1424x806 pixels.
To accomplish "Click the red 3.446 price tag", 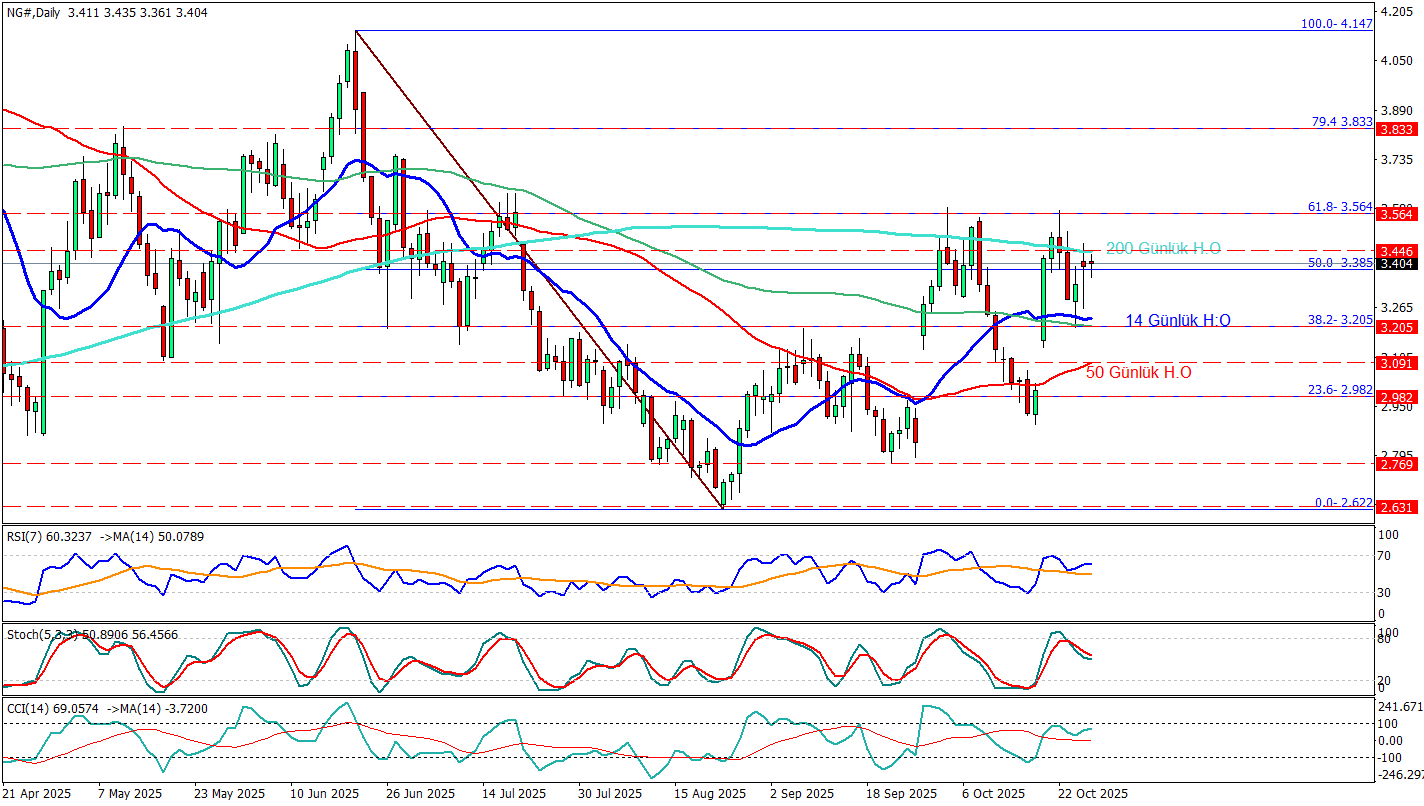I will 1395,250.
